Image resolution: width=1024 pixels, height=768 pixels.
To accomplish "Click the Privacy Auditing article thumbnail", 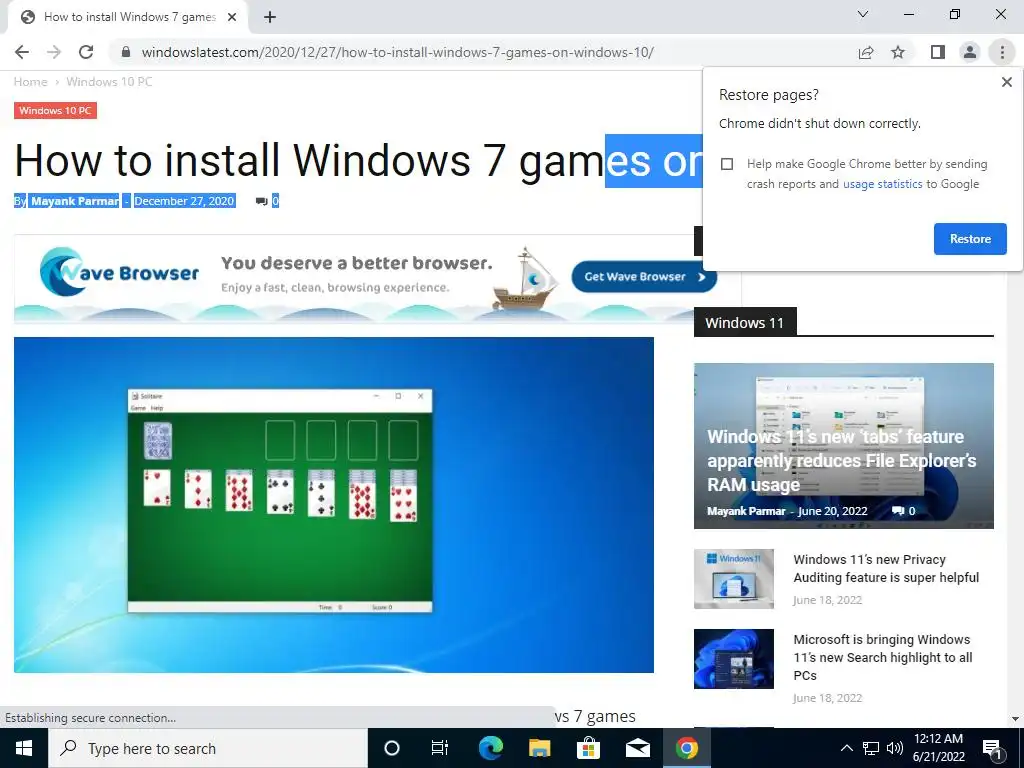I will 734,579.
